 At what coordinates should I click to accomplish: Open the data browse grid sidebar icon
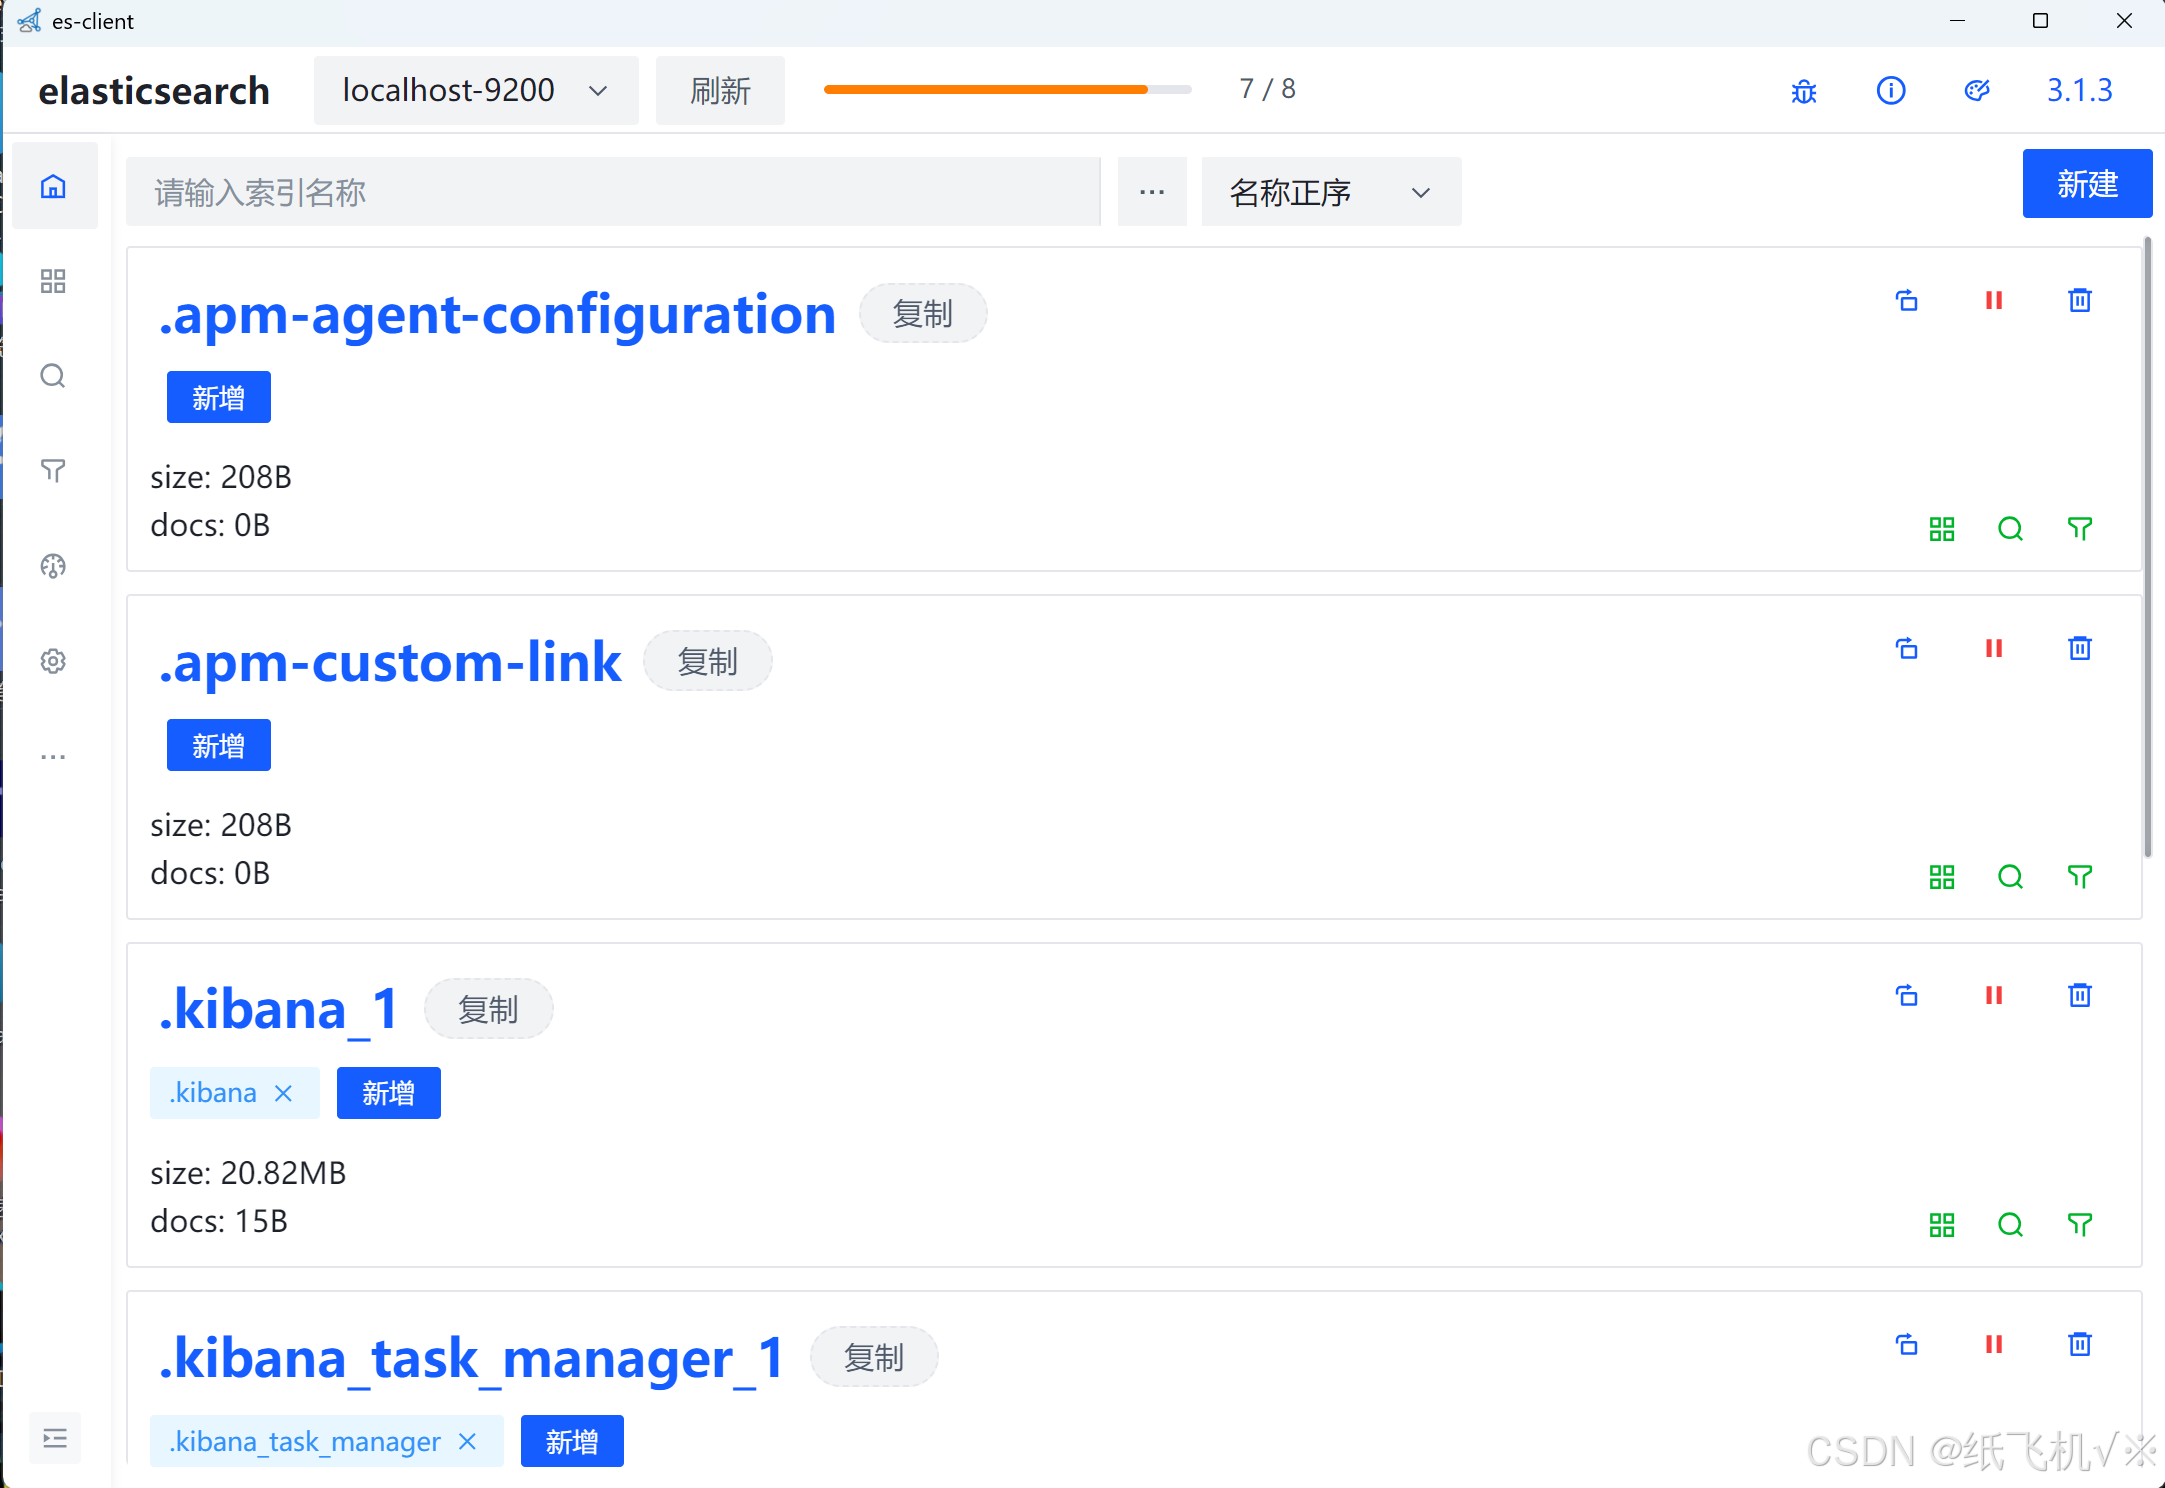tap(53, 281)
